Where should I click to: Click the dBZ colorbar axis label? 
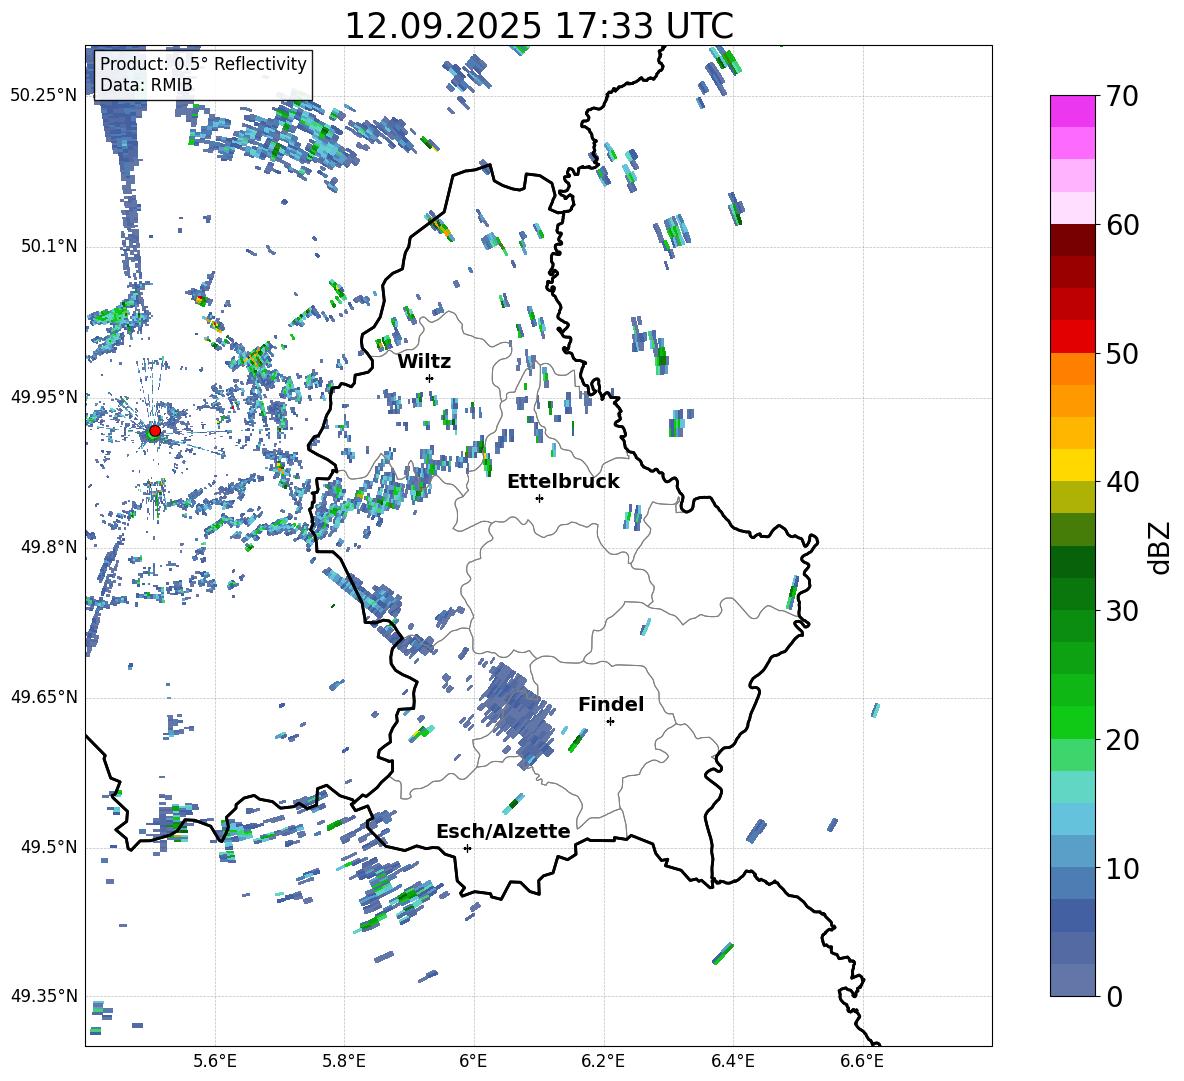point(1159,547)
